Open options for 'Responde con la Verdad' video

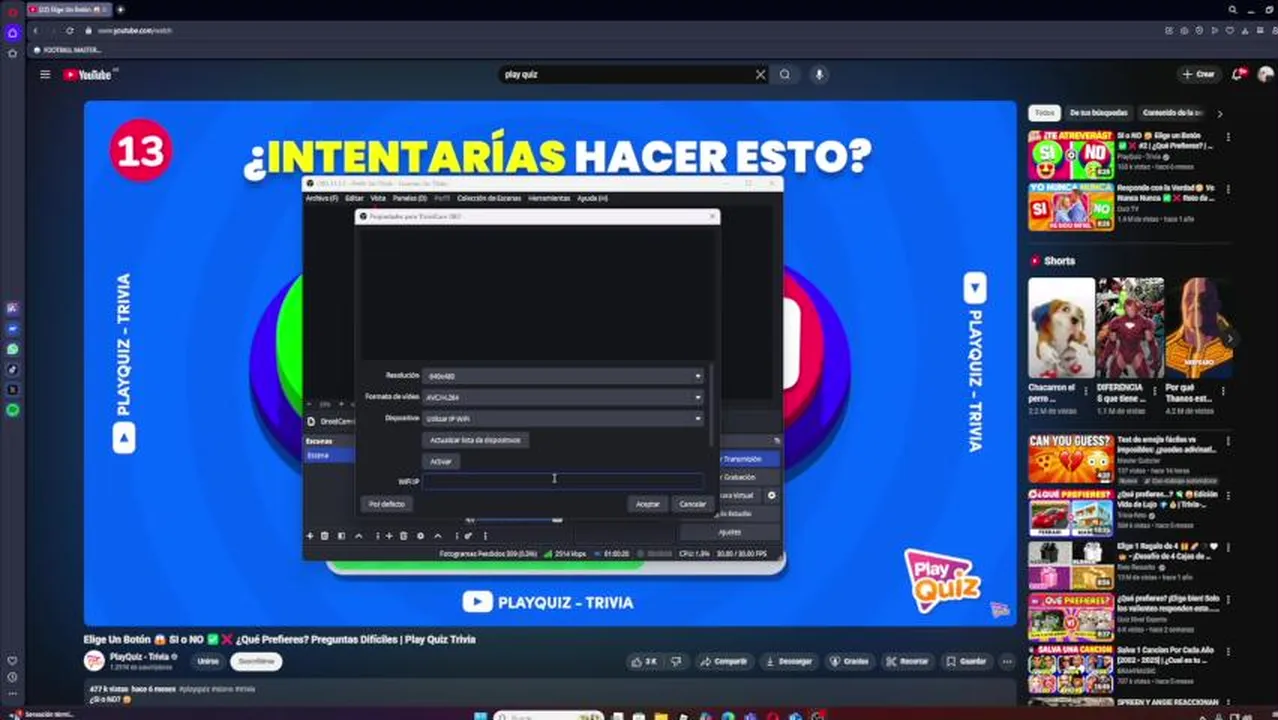[x=1227, y=189]
